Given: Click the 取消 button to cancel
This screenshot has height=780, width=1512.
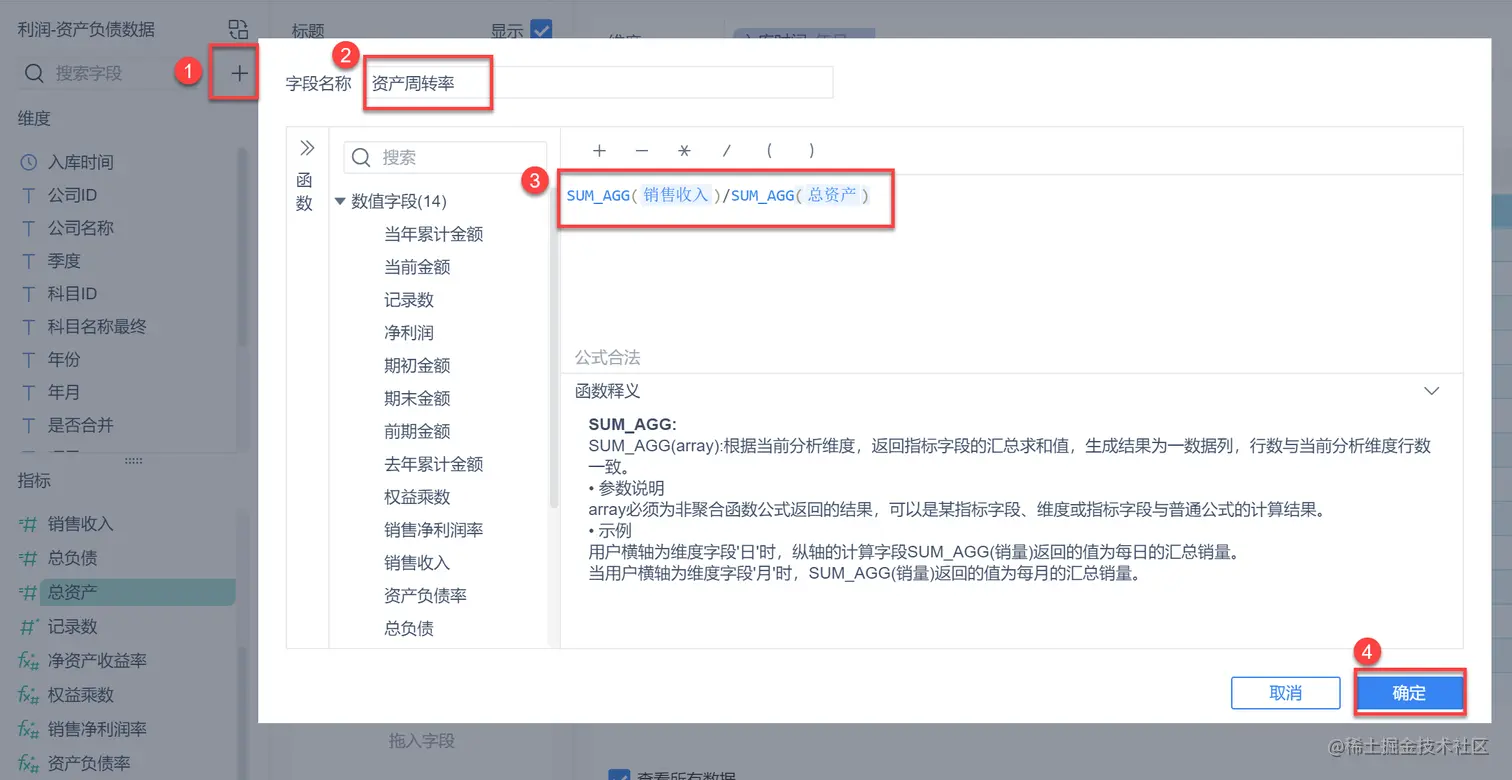Looking at the screenshot, I should [1285, 692].
